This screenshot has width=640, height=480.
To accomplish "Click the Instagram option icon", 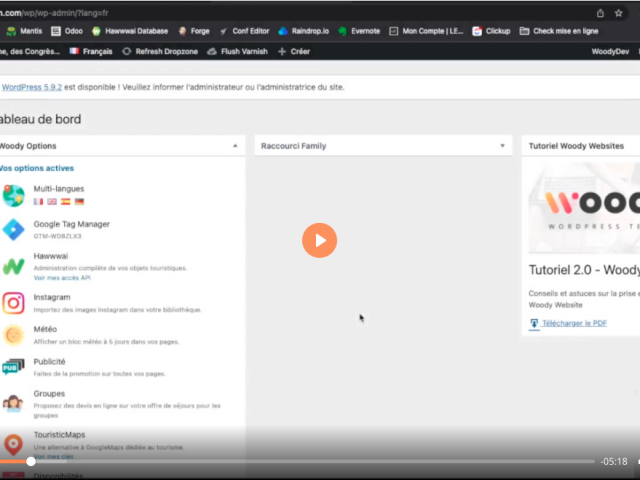I will tap(13, 303).
